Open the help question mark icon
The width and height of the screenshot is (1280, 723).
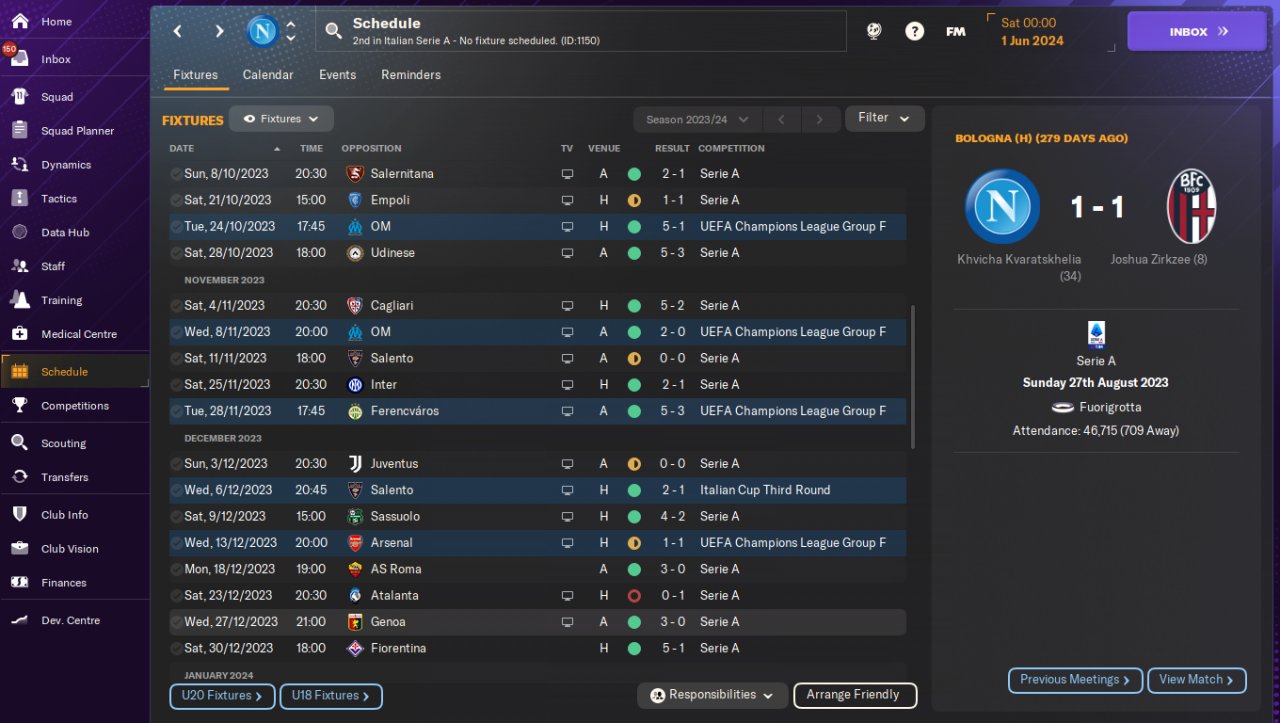[914, 31]
